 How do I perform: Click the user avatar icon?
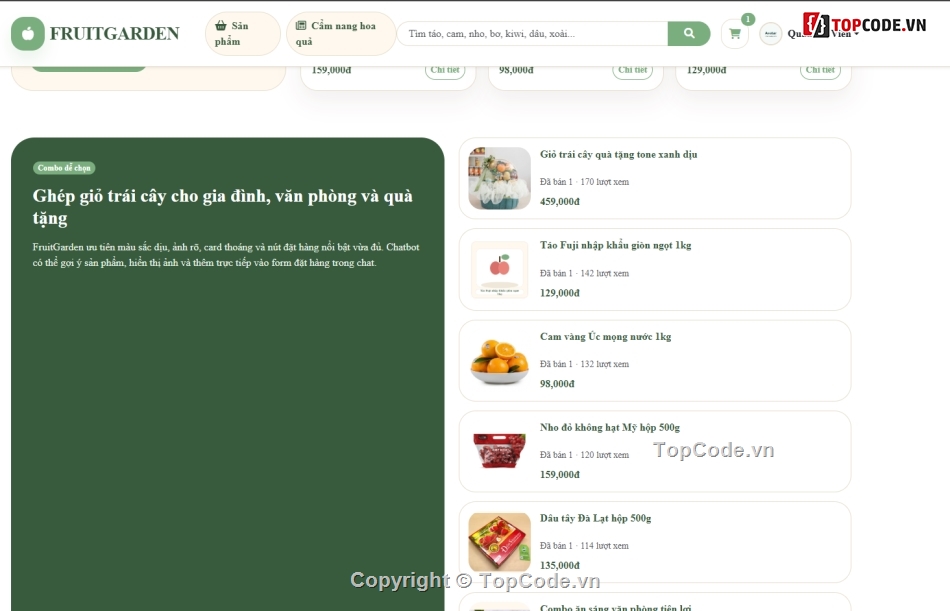click(x=771, y=34)
